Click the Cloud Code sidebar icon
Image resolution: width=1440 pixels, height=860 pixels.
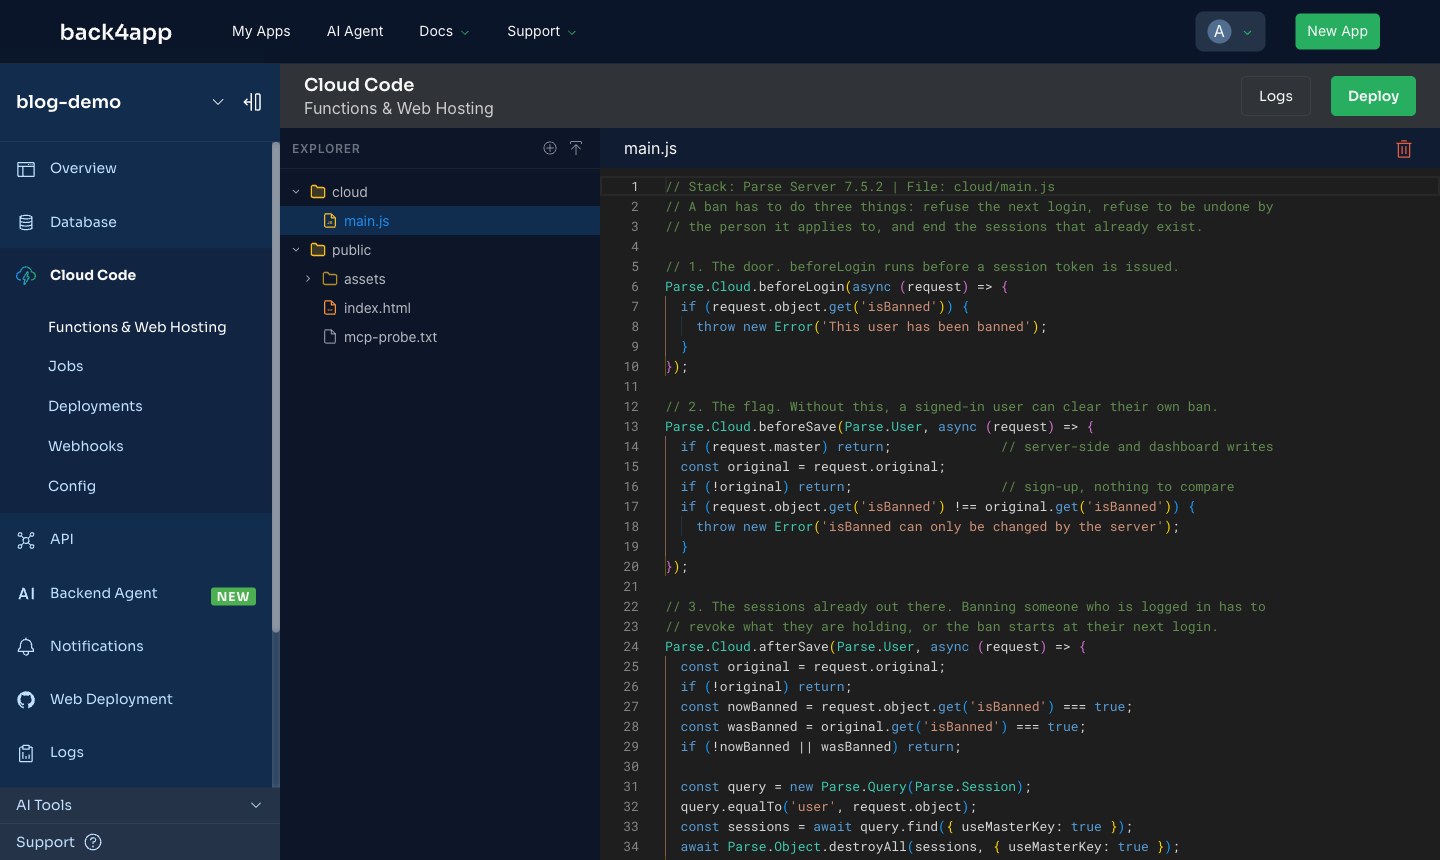26,276
